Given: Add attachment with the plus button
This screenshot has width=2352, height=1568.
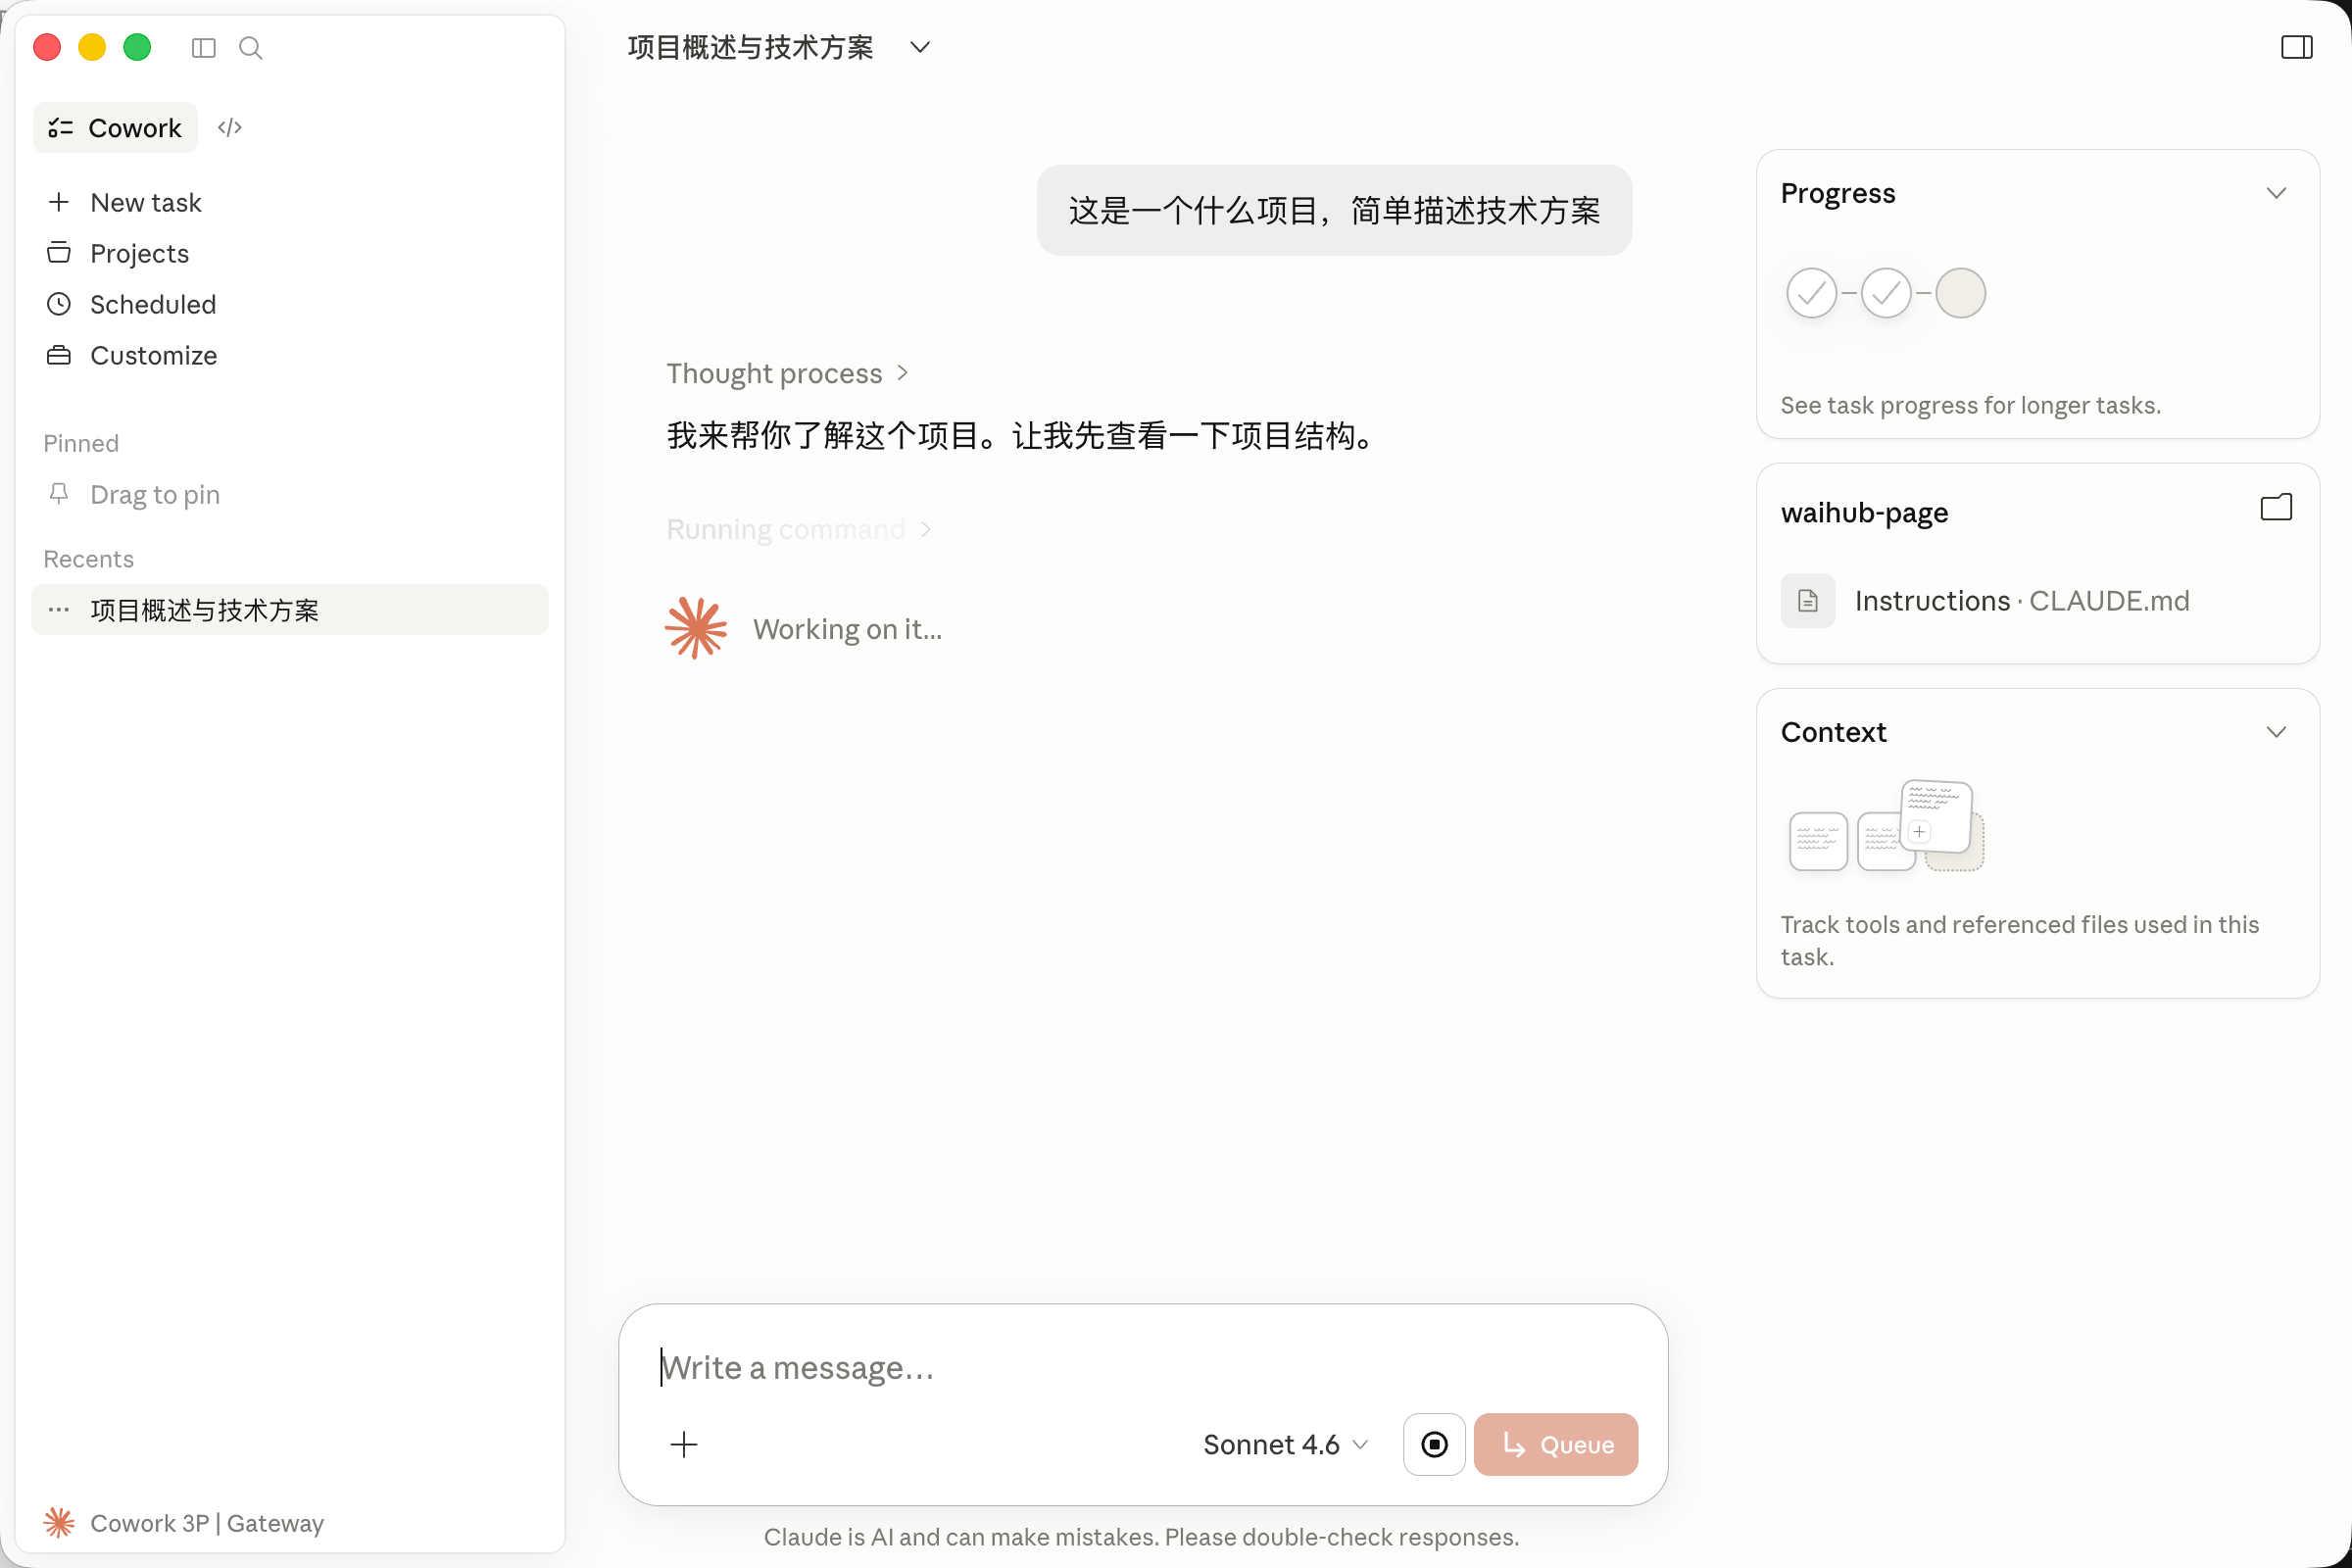Looking at the screenshot, I should [x=684, y=1445].
